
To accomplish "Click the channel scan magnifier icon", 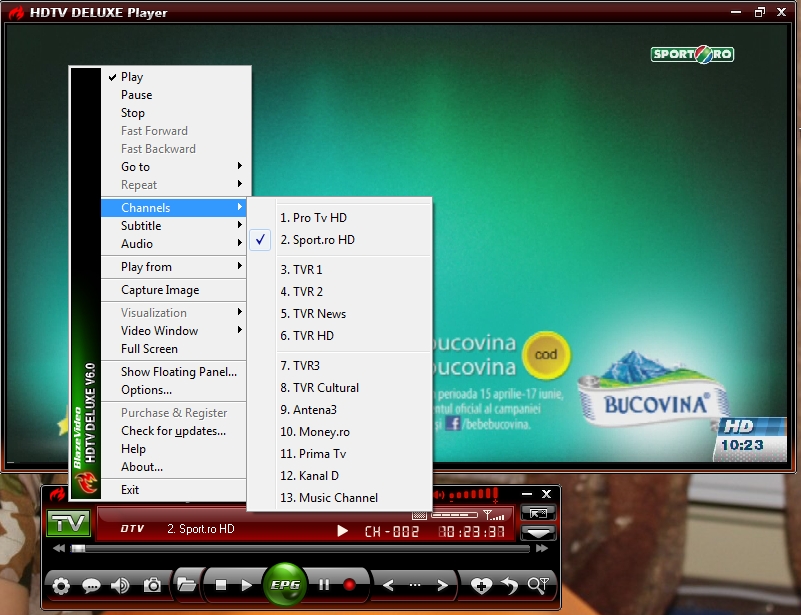I will tap(539, 585).
